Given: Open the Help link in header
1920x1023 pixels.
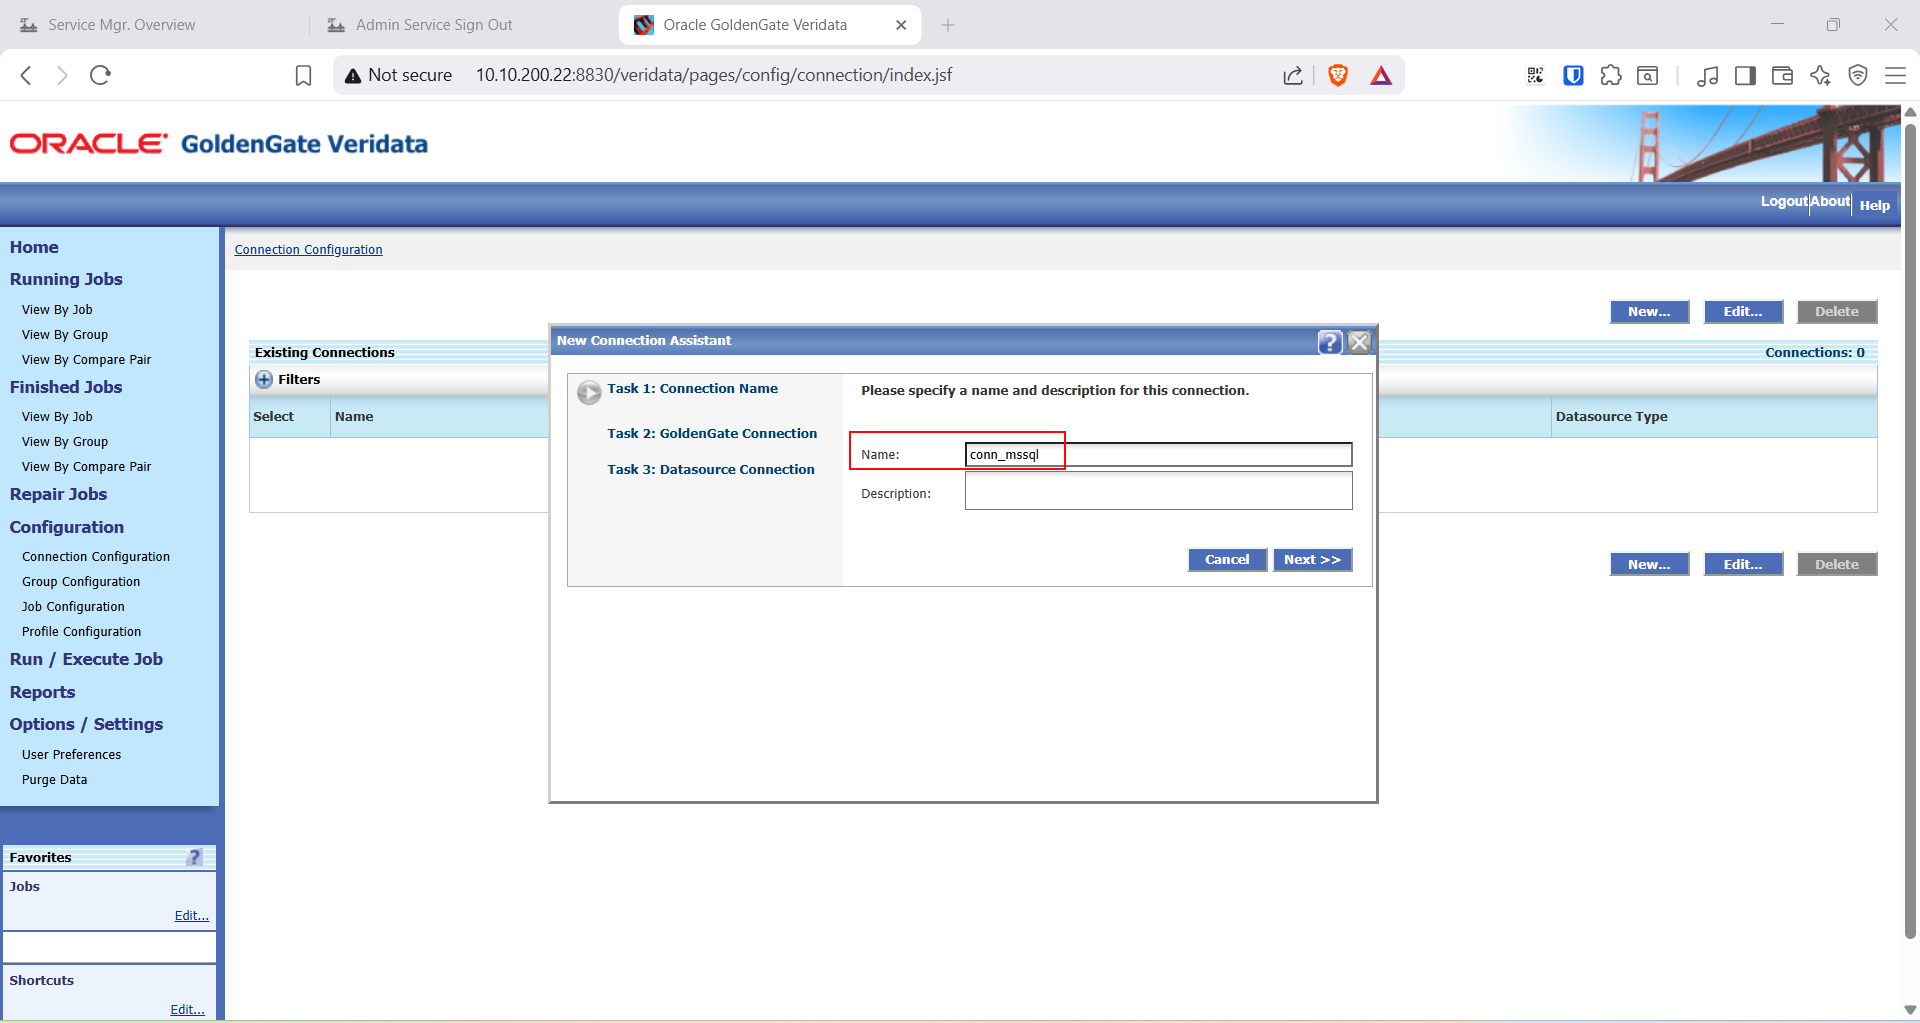Looking at the screenshot, I should tap(1875, 205).
